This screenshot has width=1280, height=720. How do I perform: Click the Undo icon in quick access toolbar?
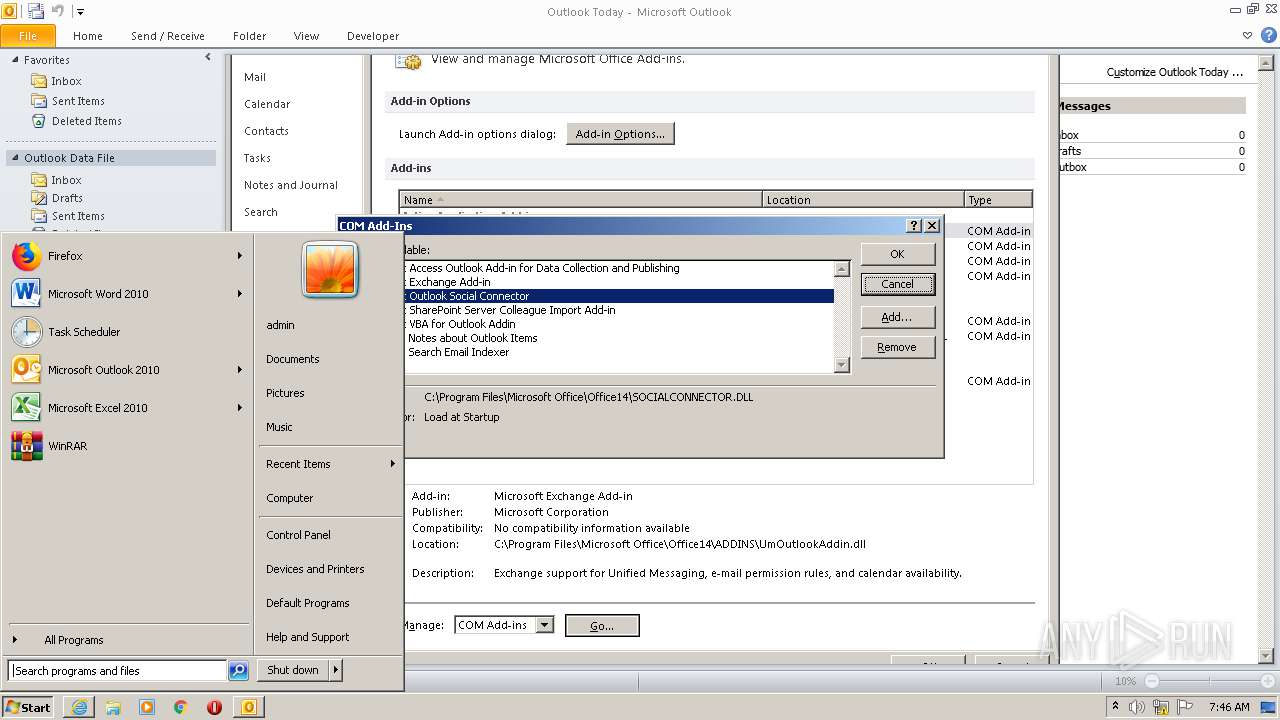[x=58, y=11]
